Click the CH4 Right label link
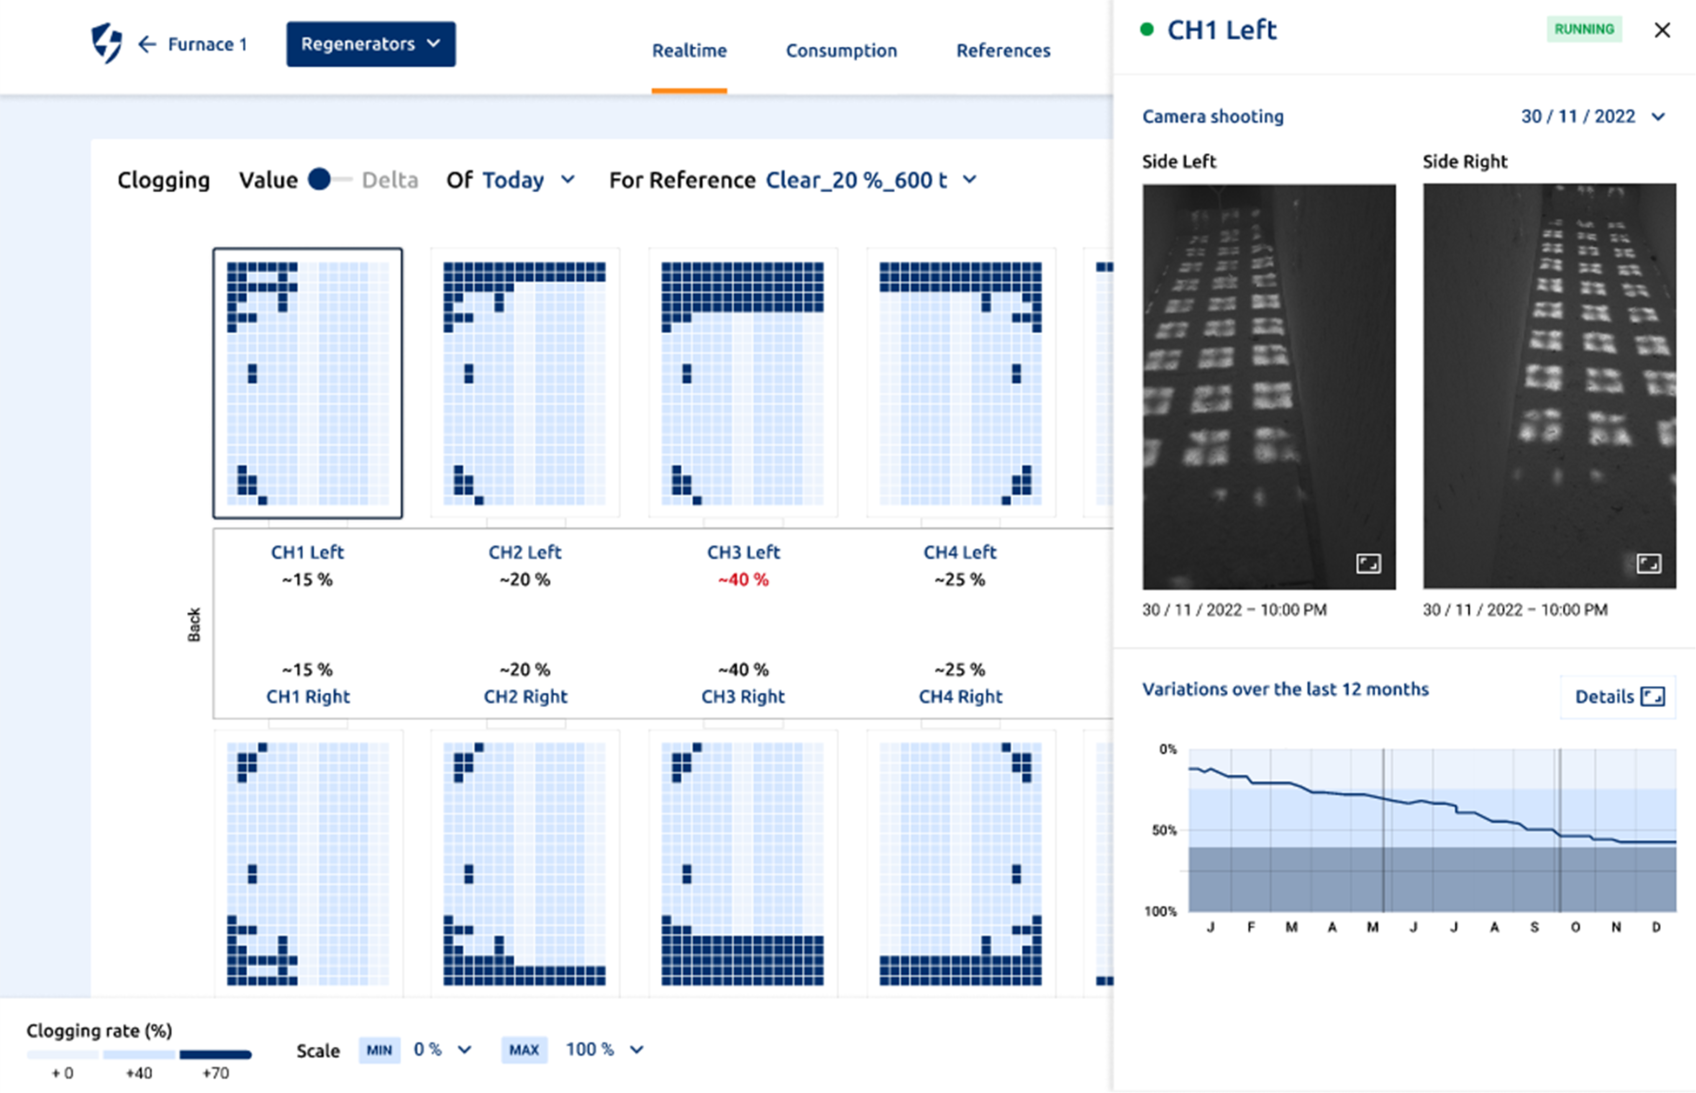 pyautogui.click(x=960, y=697)
